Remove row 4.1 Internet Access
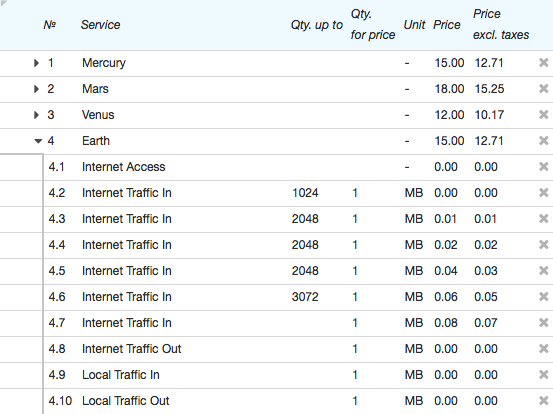The height and width of the screenshot is (414, 553). coord(543,166)
